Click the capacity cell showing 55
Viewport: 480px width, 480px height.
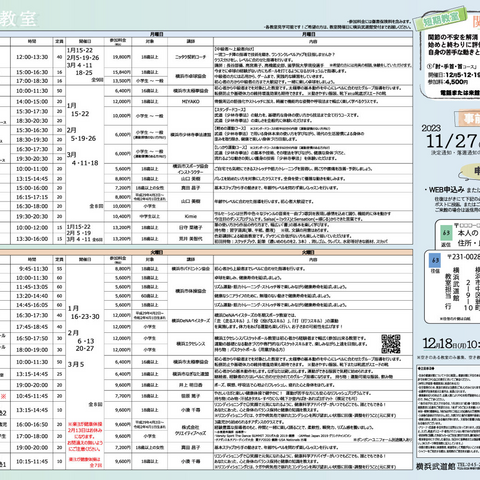(x=59, y=269)
